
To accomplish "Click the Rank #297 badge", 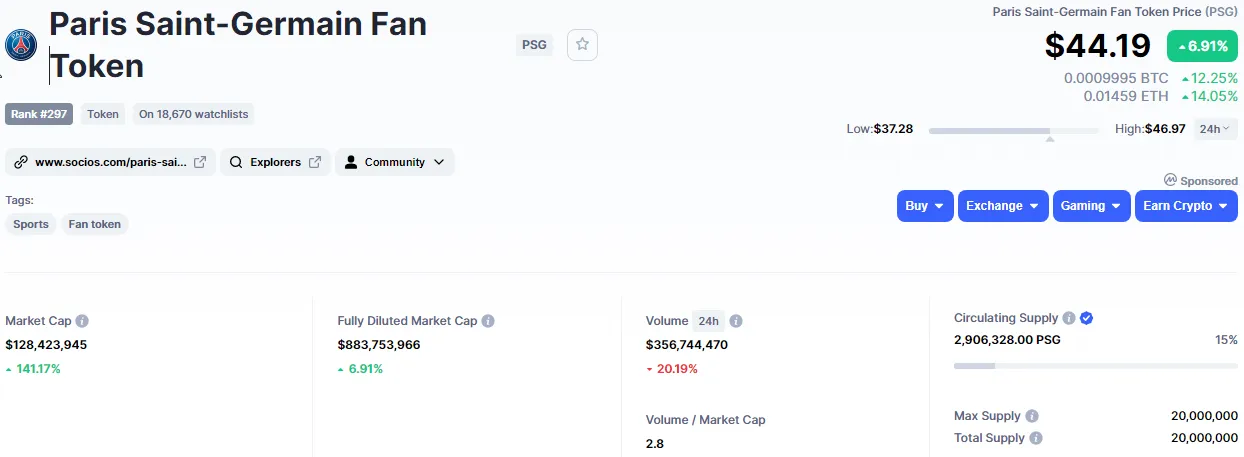I will [x=40, y=114].
